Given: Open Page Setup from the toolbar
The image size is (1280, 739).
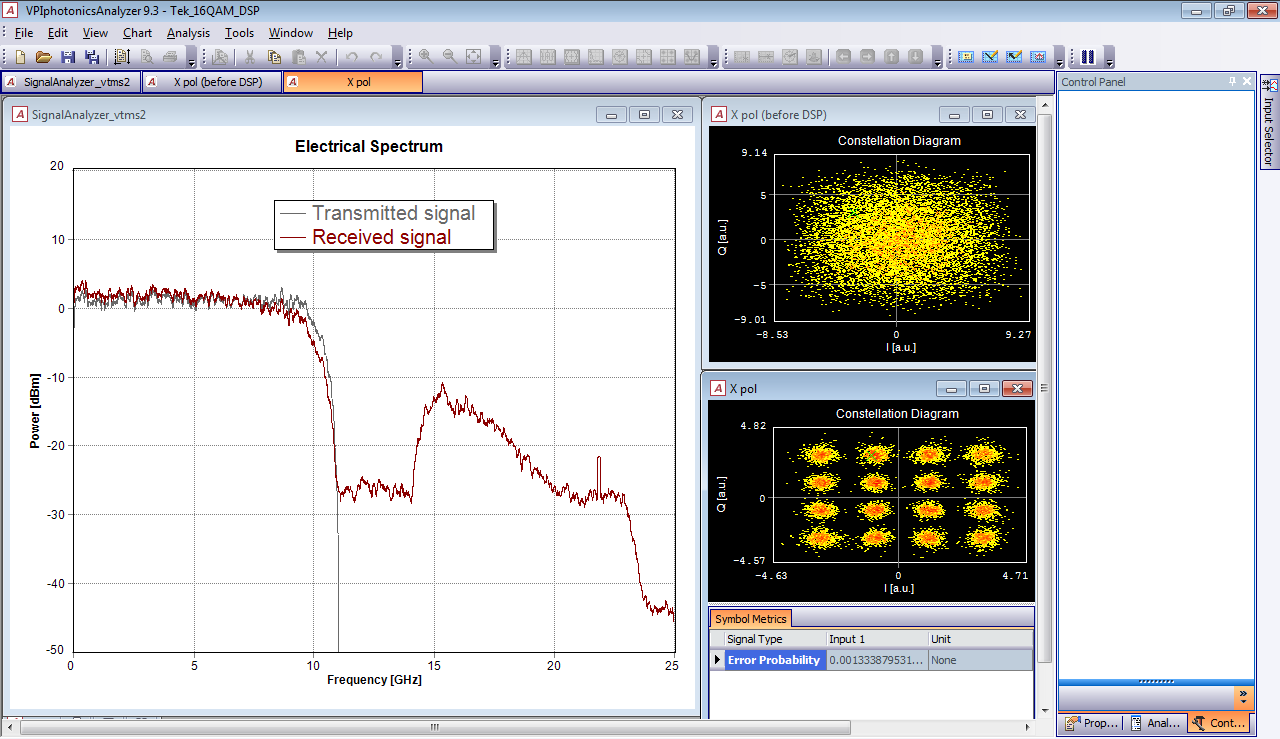Looking at the screenshot, I should coord(123,57).
